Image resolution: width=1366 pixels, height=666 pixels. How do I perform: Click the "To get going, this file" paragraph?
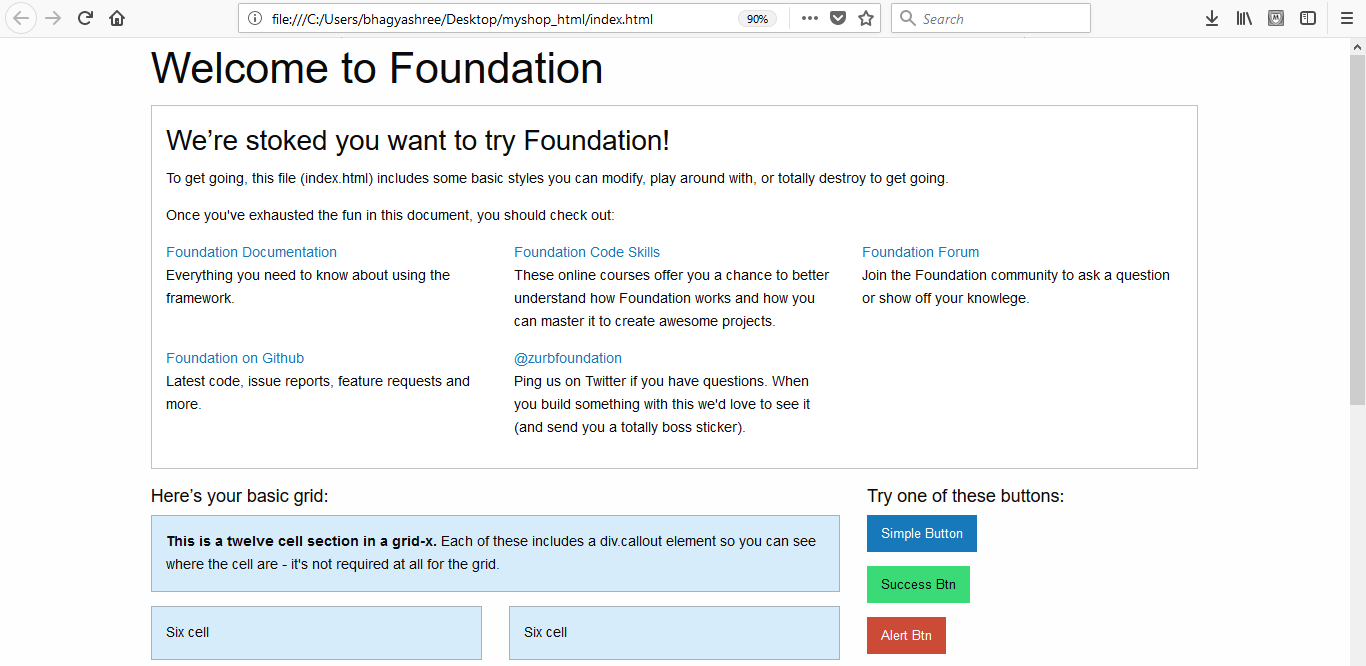557,179
